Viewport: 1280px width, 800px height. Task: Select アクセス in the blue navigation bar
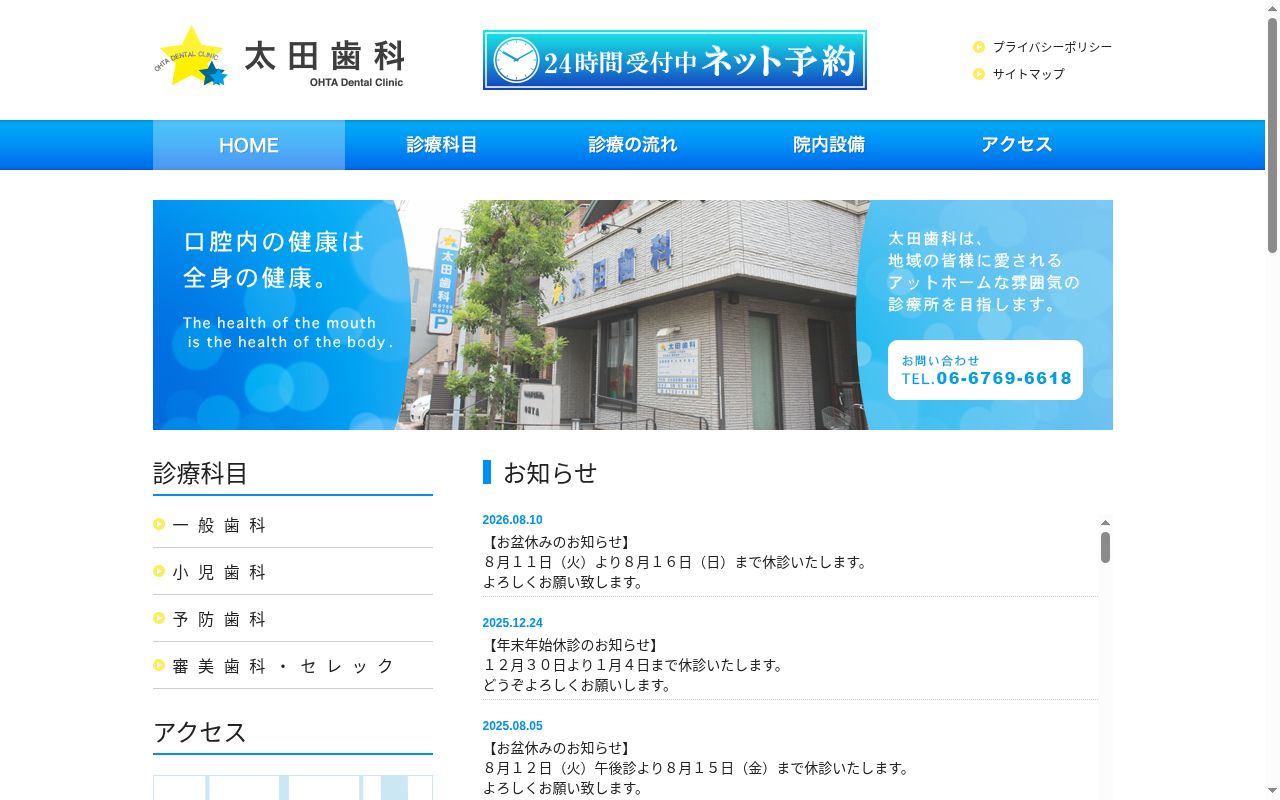(1017, 145)
